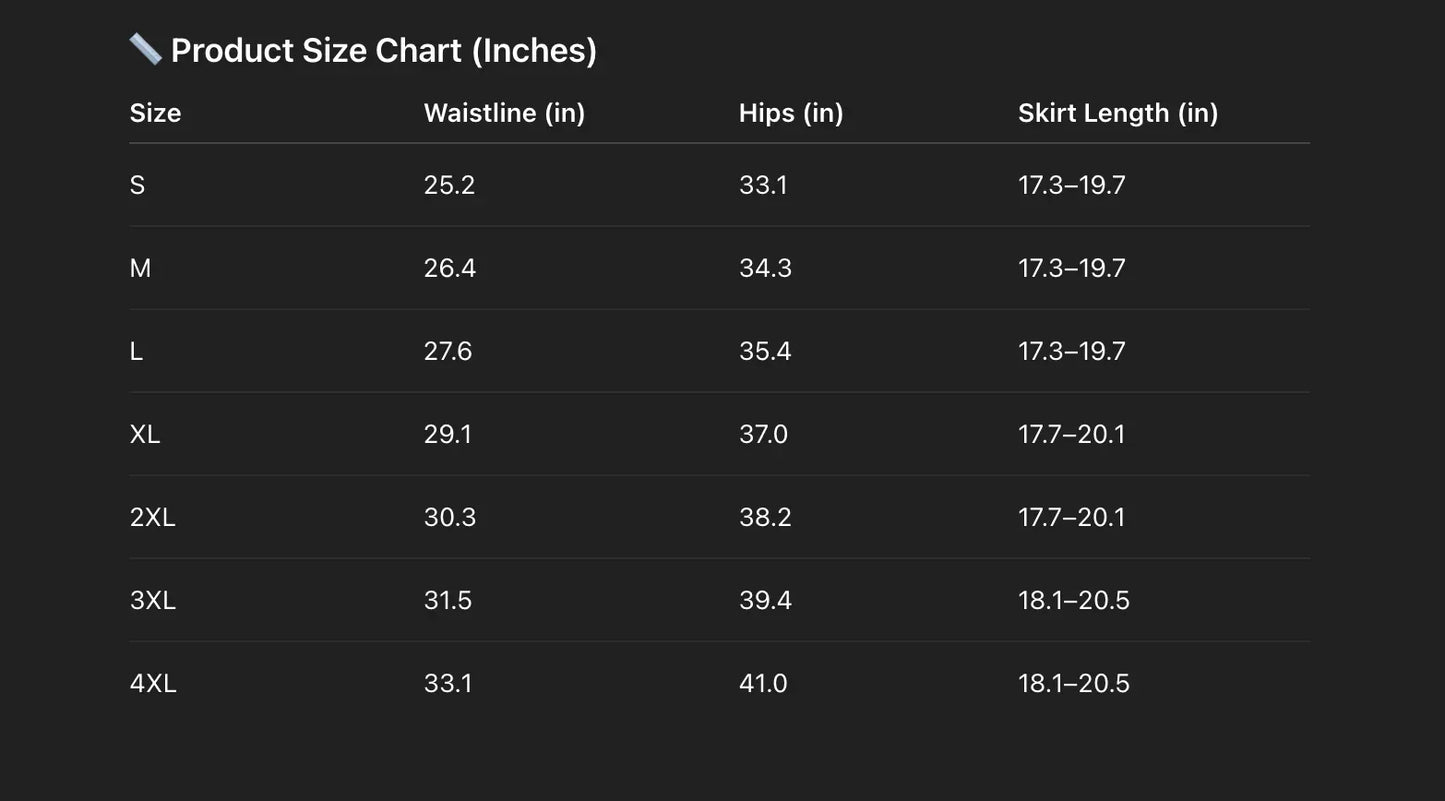This screenshot has height=801, width=1445.
Task: Select the L size row label
Action: point(136,351)
